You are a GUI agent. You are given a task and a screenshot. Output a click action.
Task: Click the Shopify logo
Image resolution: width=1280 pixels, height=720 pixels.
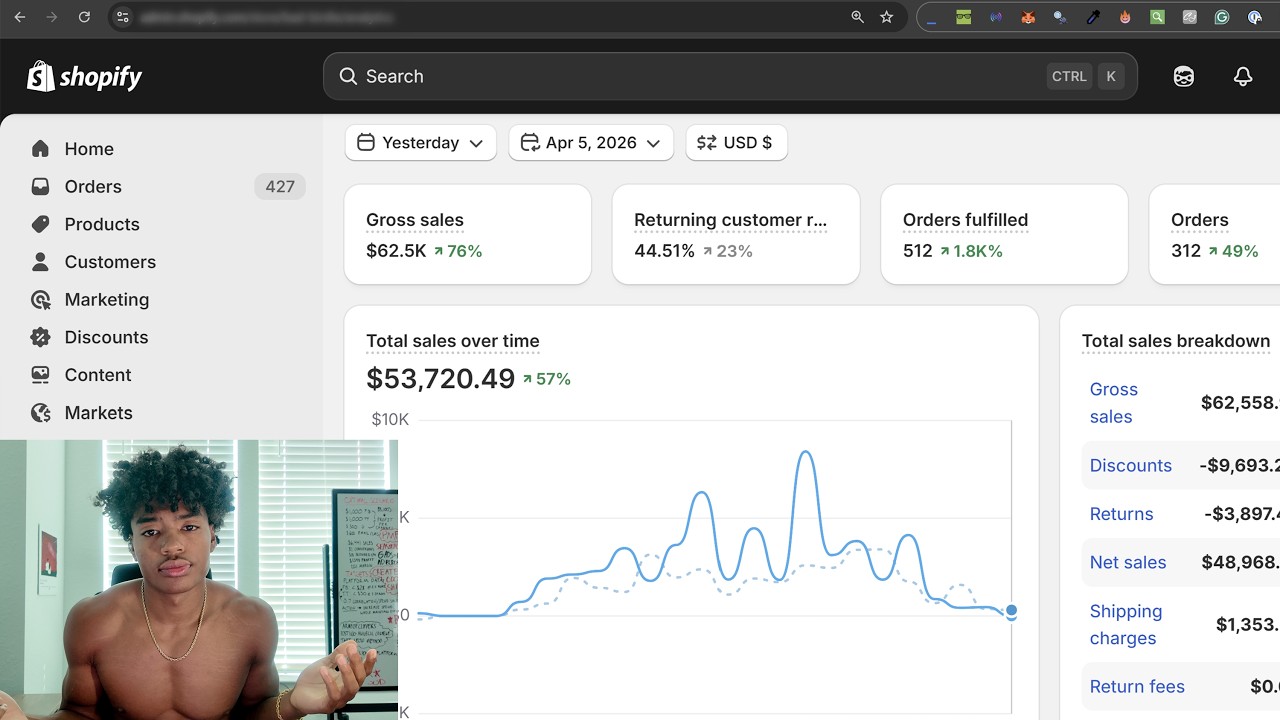click(x=85, y=77)
